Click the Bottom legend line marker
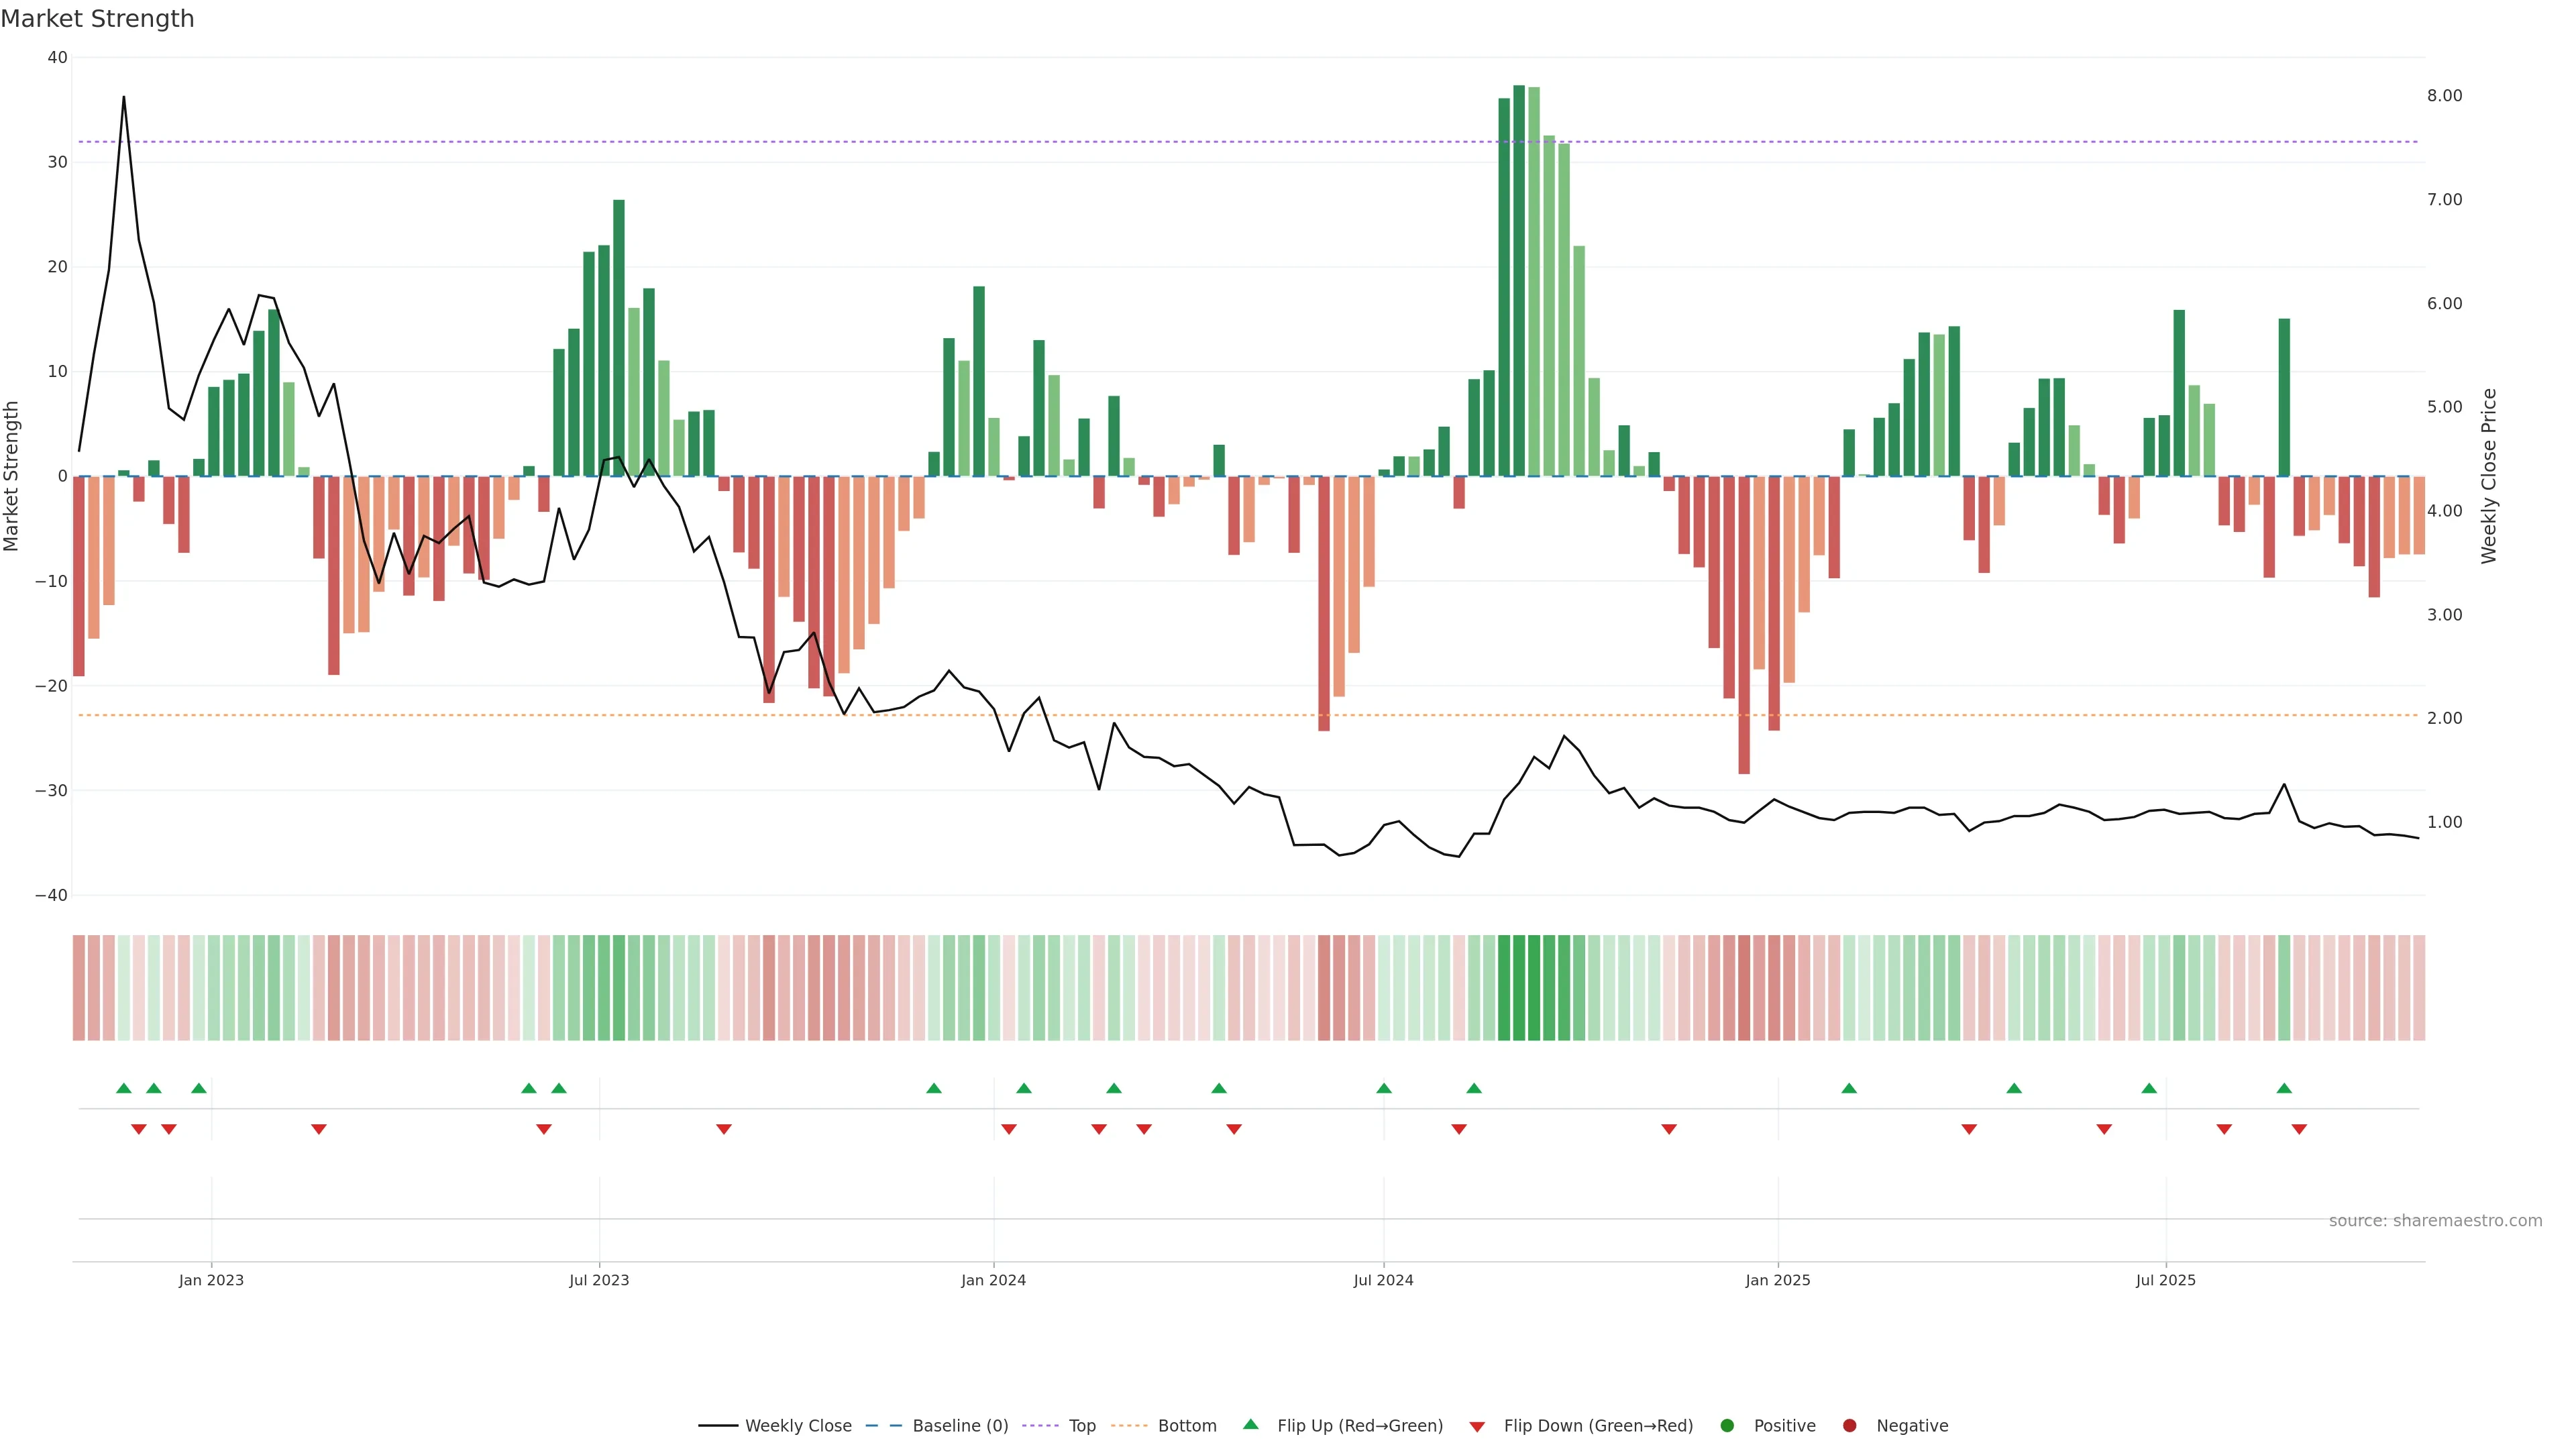This screenshot has height=1449, width=2576. (1129, 1426)
